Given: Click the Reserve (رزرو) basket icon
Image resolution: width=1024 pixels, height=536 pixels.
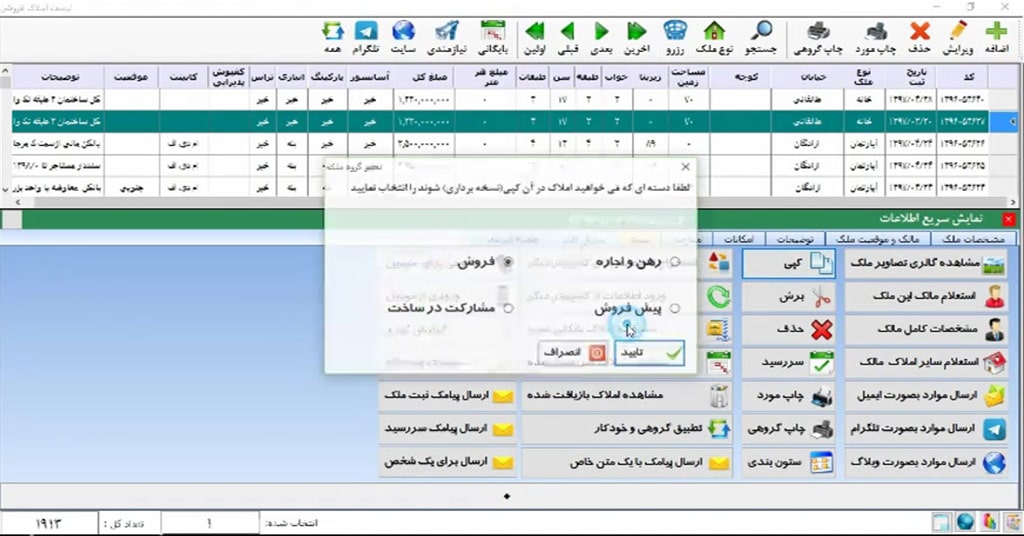Looking at the screenshot, I should (675, 37).
